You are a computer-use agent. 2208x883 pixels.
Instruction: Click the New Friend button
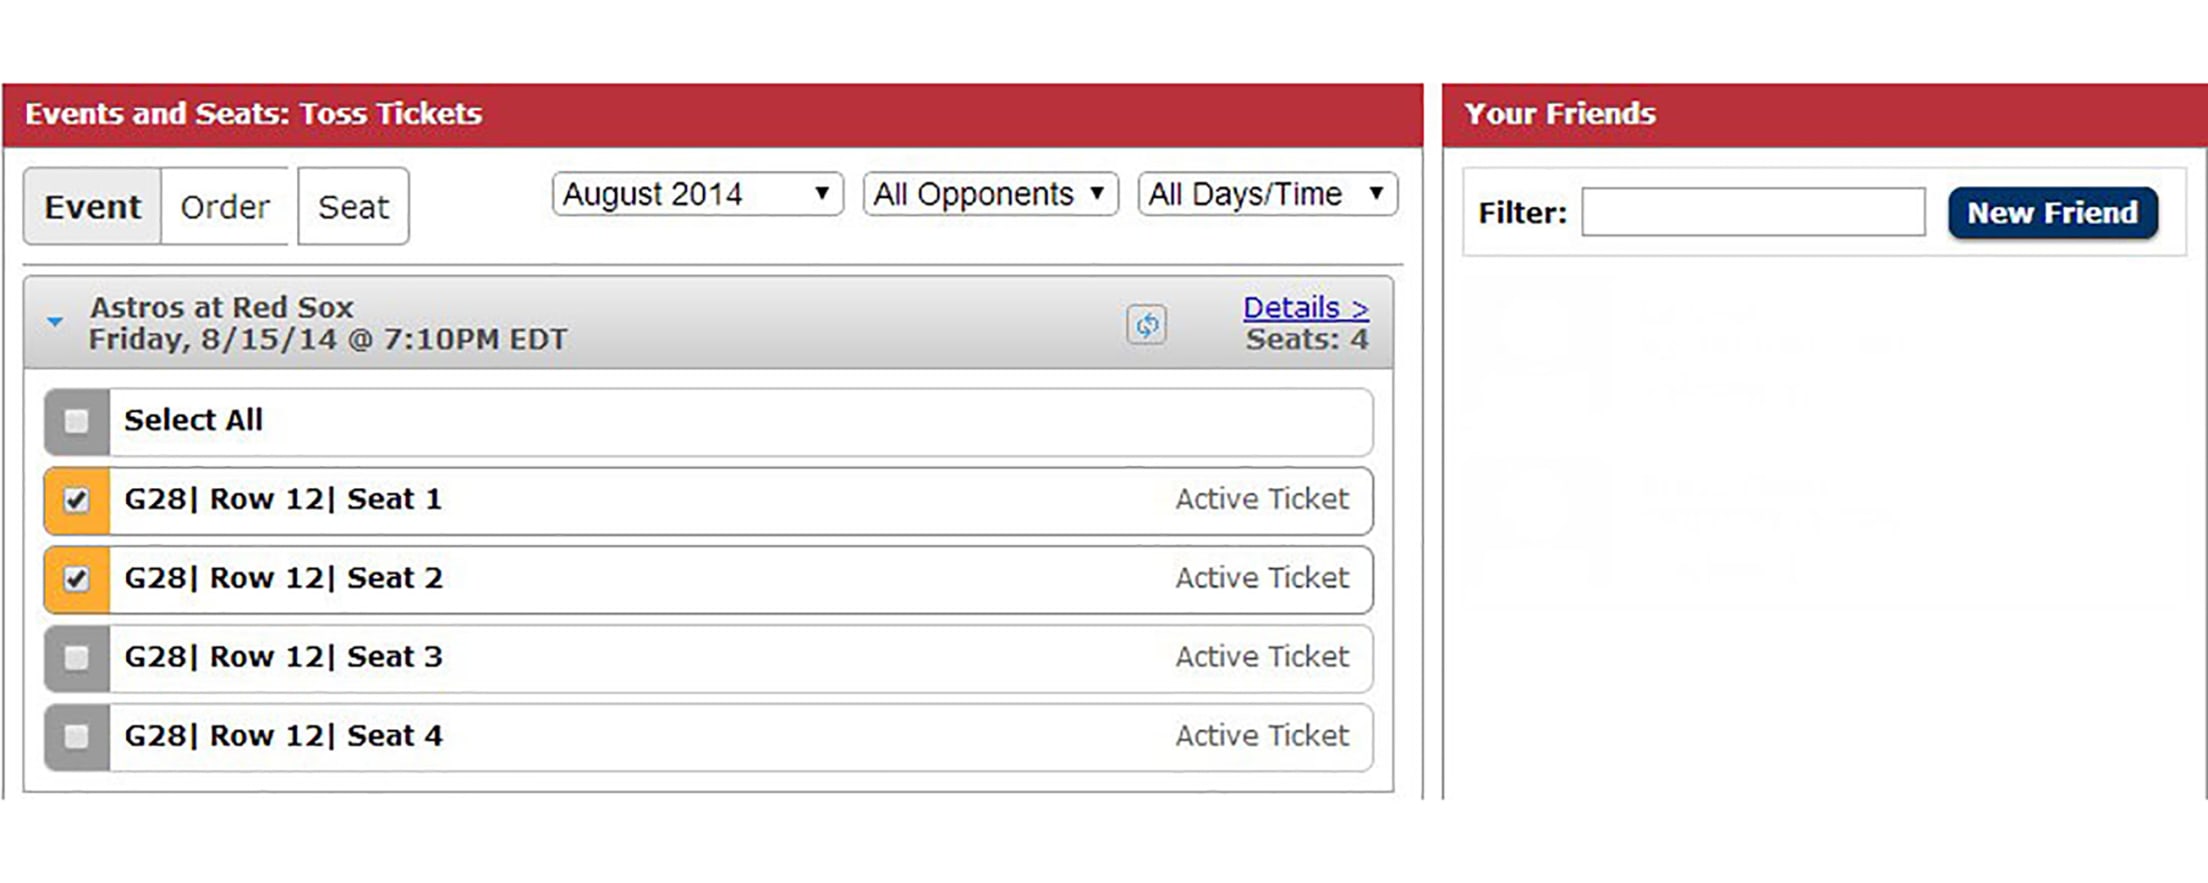click(x=2052, y=213)
